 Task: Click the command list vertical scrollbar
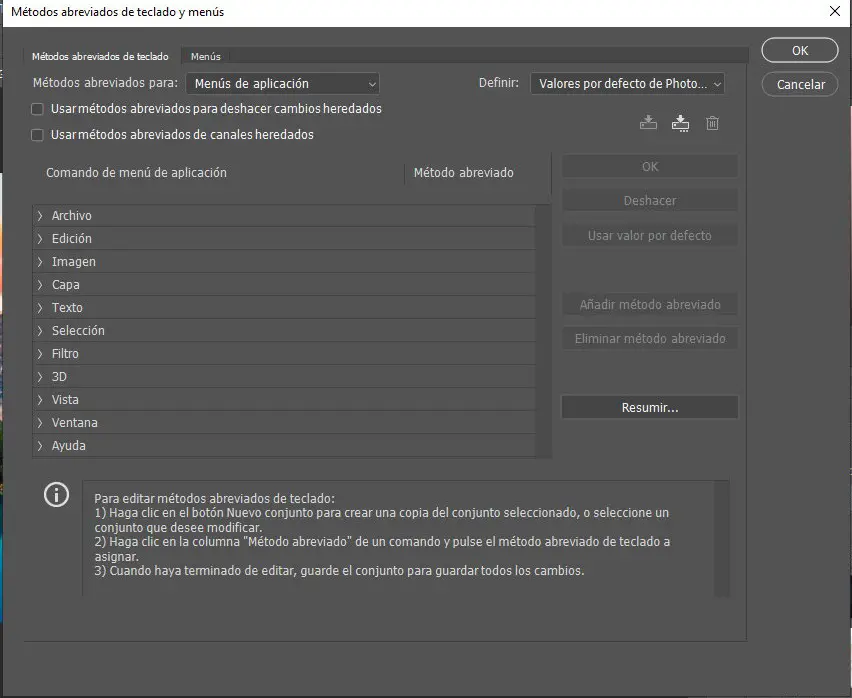coord(543,331)
